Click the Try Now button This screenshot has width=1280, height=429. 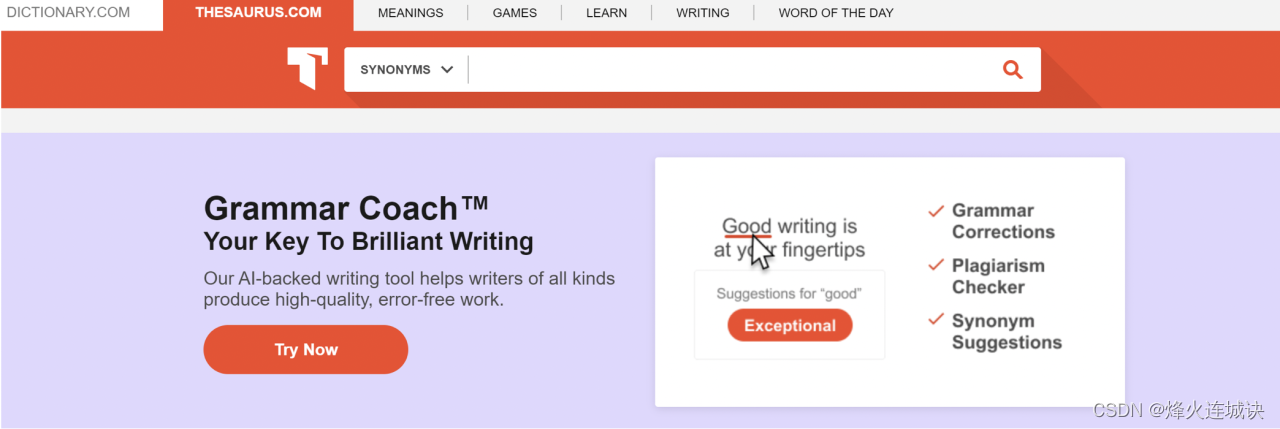(306, 350)
